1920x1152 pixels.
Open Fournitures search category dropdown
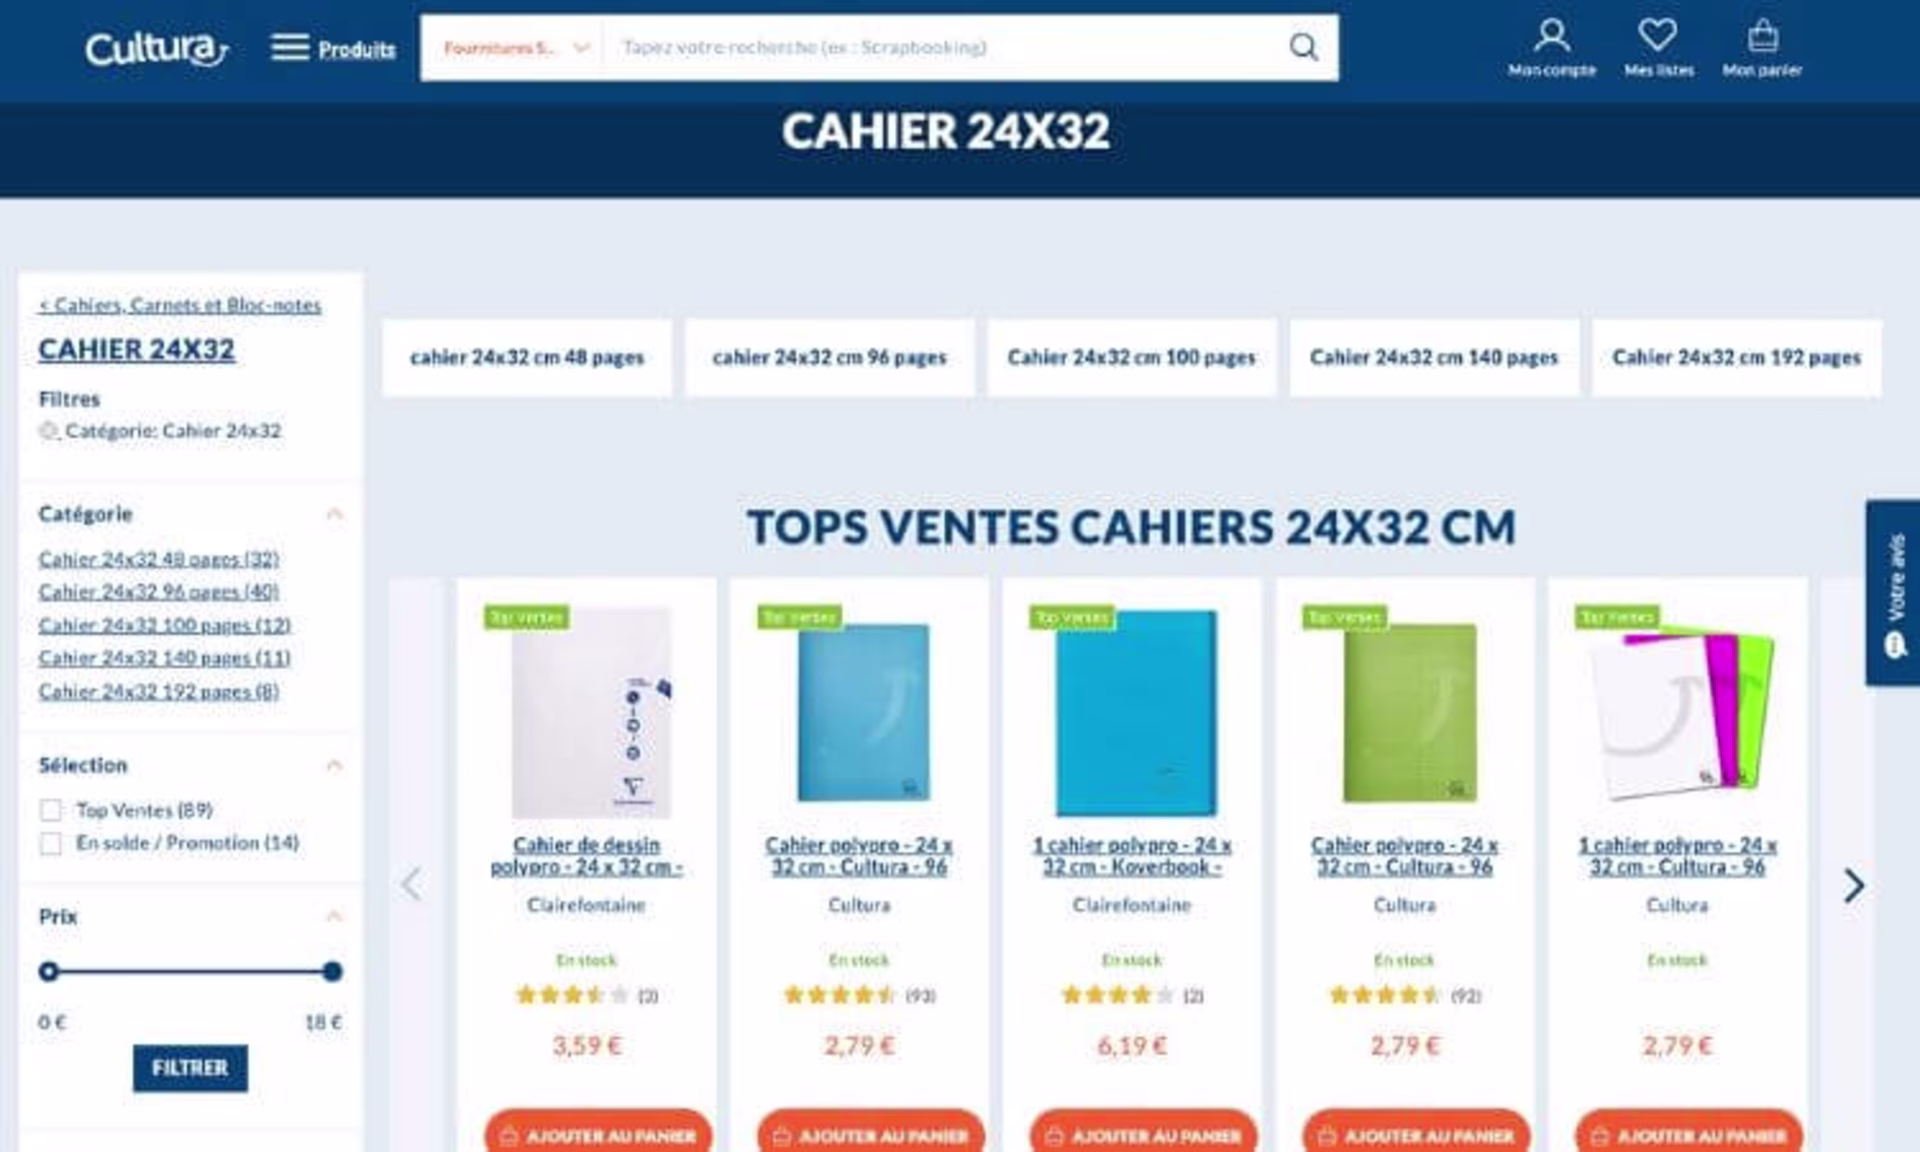[x=514, y=47]
